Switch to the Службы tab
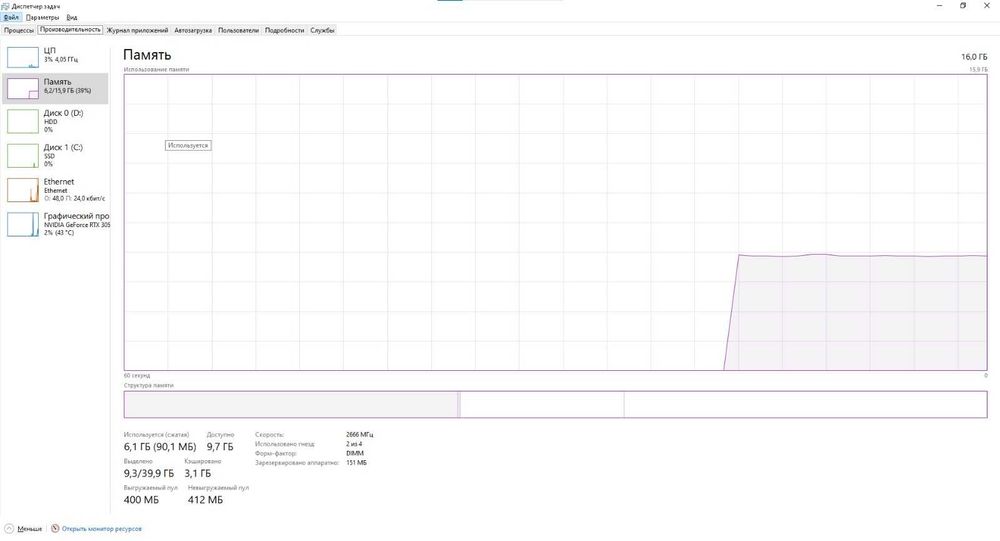The height and width of the screenshot is (541, 1000). coord(322,30)
